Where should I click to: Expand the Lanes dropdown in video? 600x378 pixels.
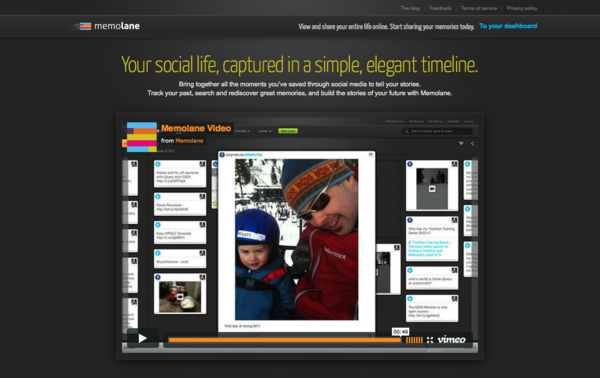click(x=264, y=131)
